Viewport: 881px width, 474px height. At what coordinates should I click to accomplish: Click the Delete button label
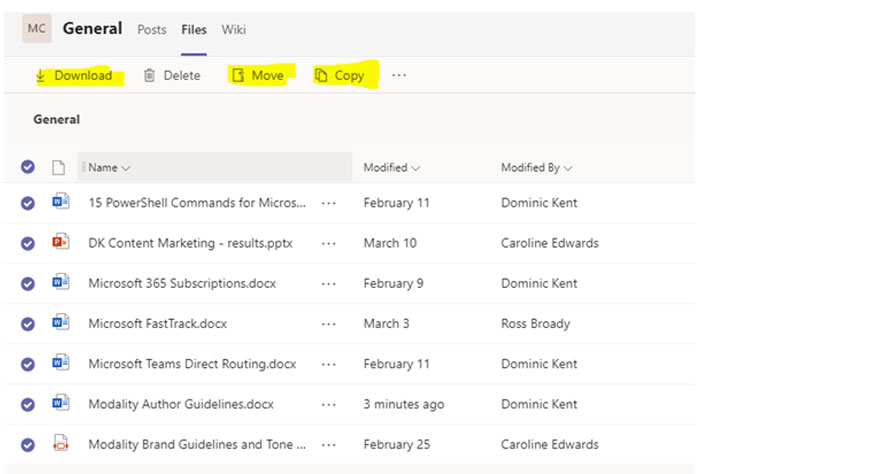coord(182,75)
